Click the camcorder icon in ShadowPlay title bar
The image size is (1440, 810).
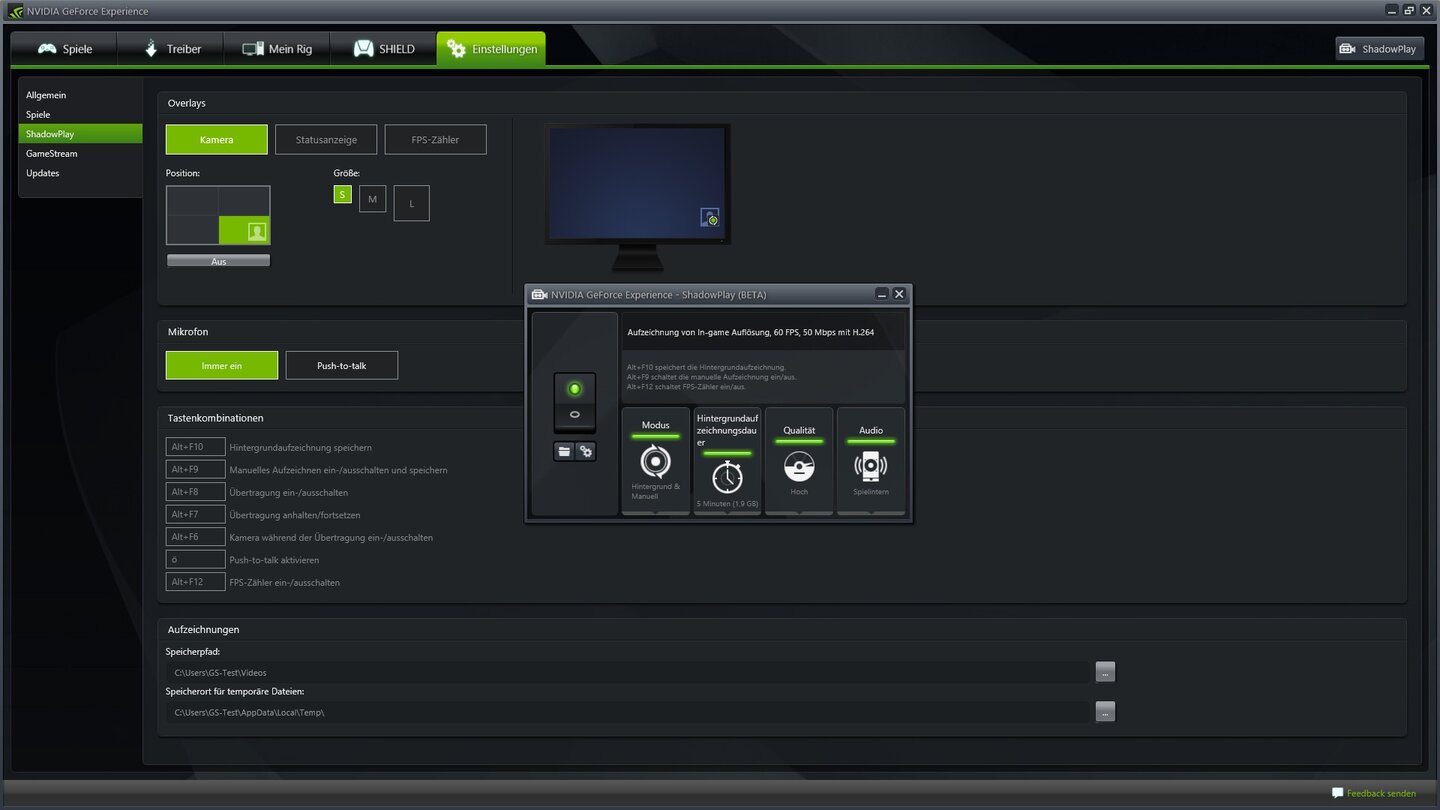pos(539,294)
